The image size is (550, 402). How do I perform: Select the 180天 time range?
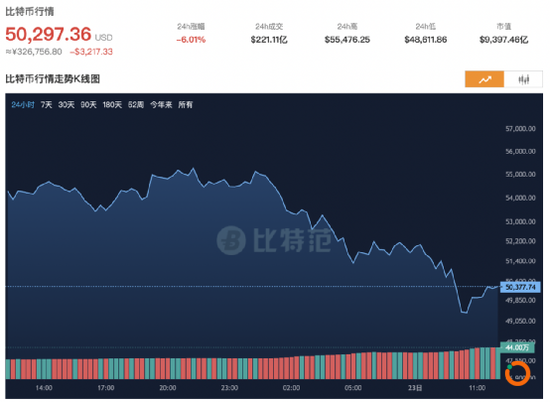coord(112,105)
